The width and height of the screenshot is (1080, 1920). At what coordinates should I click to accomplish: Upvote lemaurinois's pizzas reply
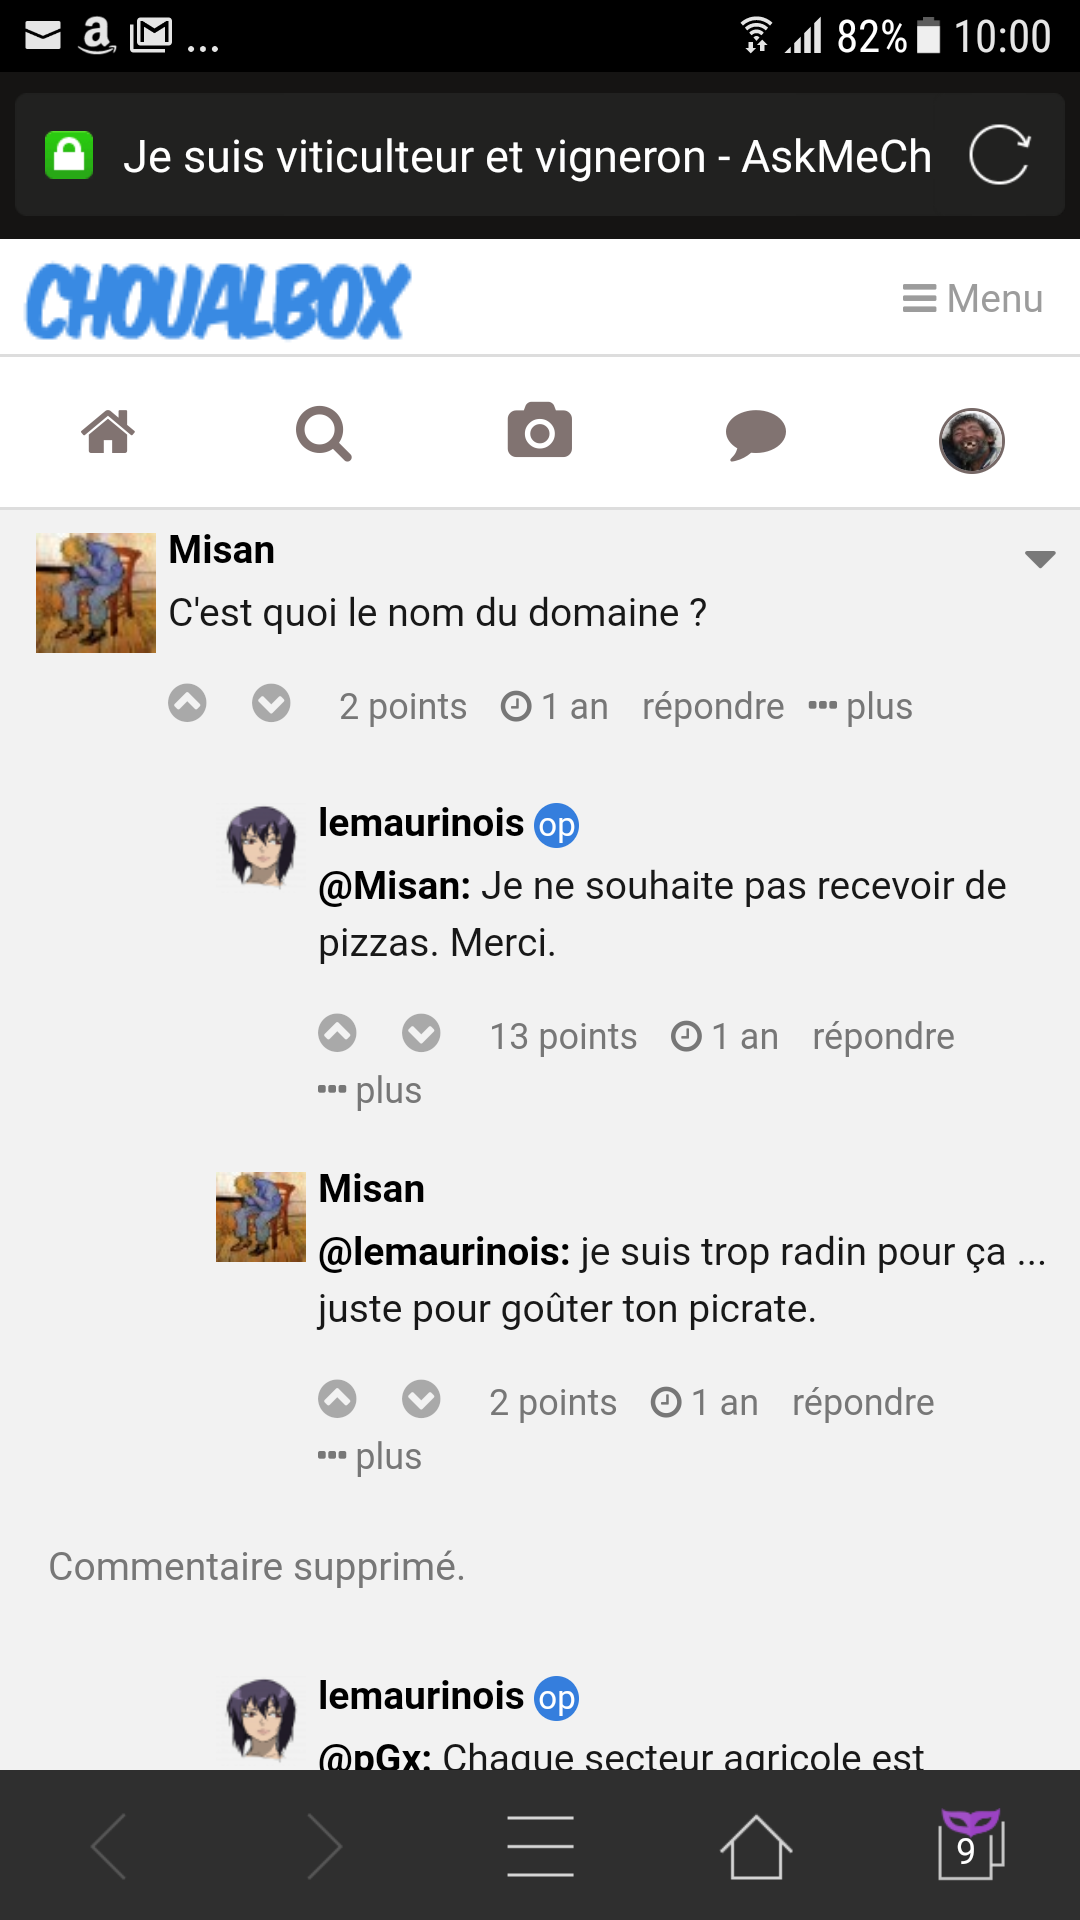337,1033
